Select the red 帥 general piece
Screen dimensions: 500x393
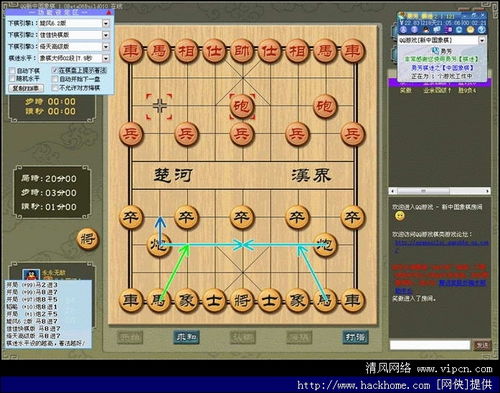click(242, 51)
